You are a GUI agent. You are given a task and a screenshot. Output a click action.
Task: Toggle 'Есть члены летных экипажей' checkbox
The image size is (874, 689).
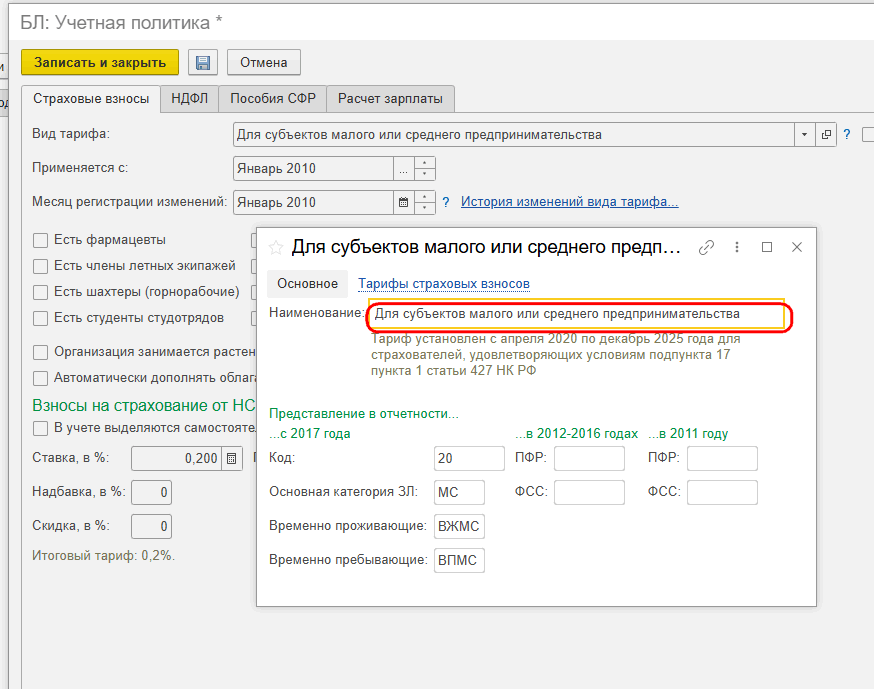(x=40, y=266)
